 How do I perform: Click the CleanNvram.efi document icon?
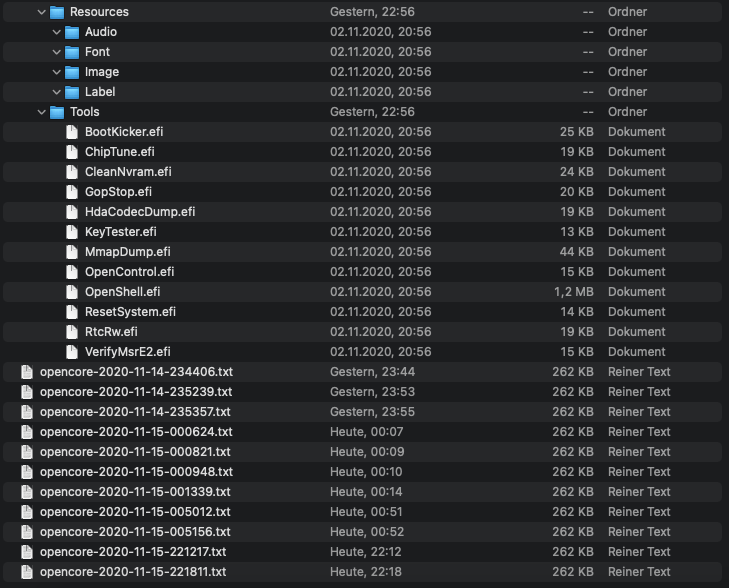coord(72,172)
